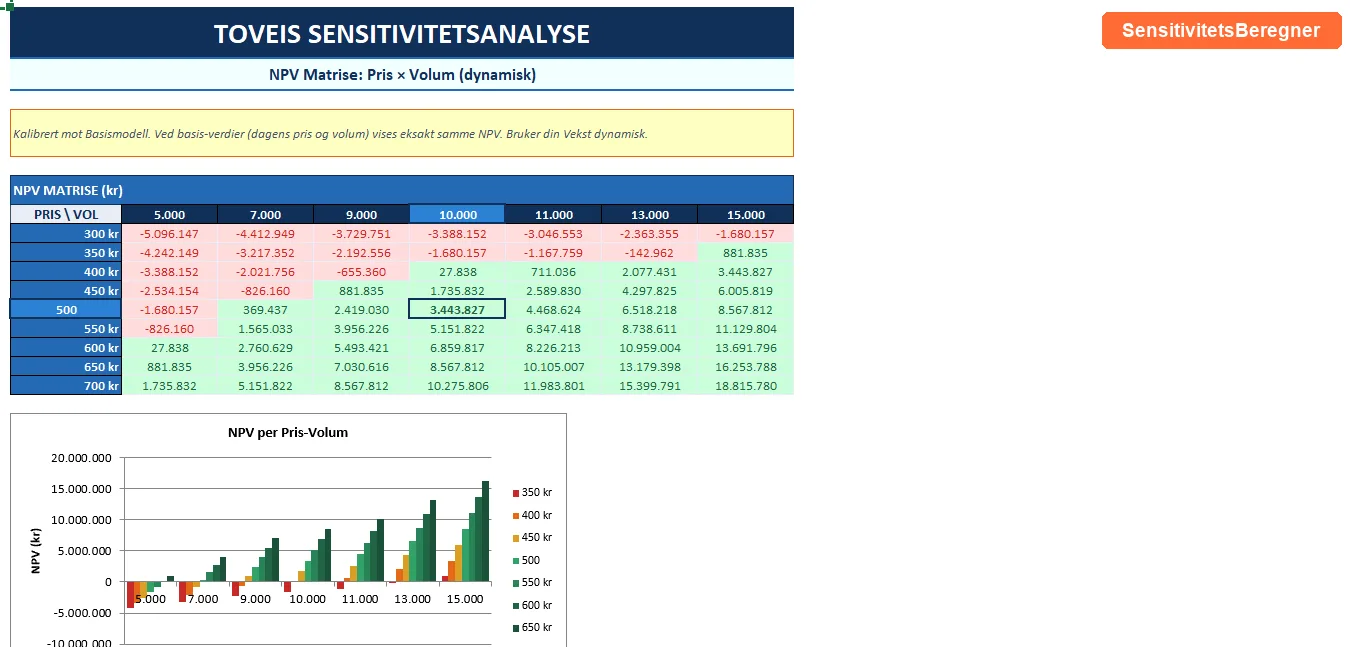Click the PRIS \ VOL corner cell
The height and width of the screenshot is (647, 1353).
tap(66, 215)
